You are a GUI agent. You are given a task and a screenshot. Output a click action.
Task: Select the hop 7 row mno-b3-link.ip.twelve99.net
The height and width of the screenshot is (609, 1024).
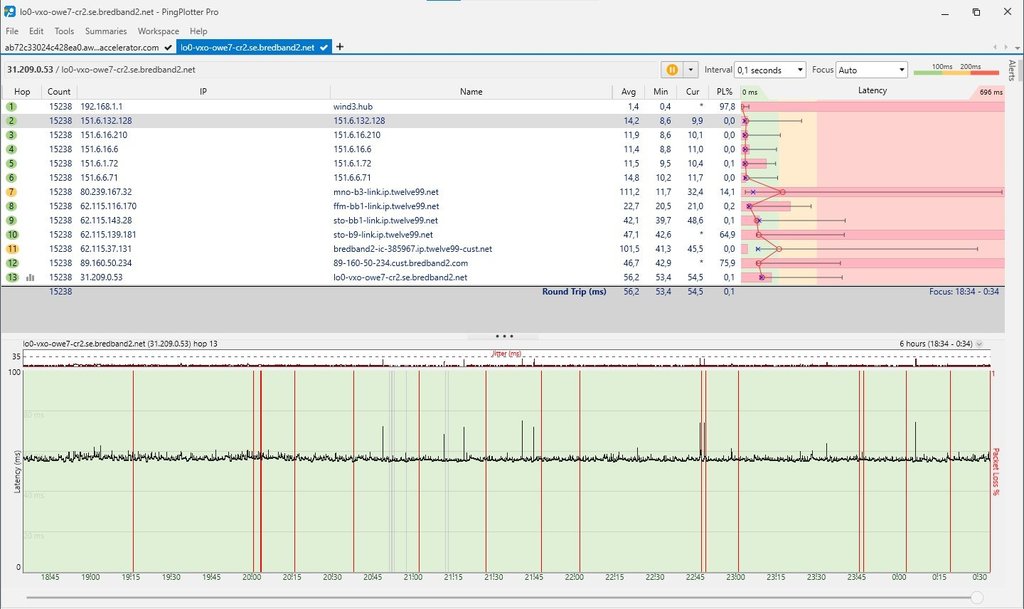coord(385,192)
